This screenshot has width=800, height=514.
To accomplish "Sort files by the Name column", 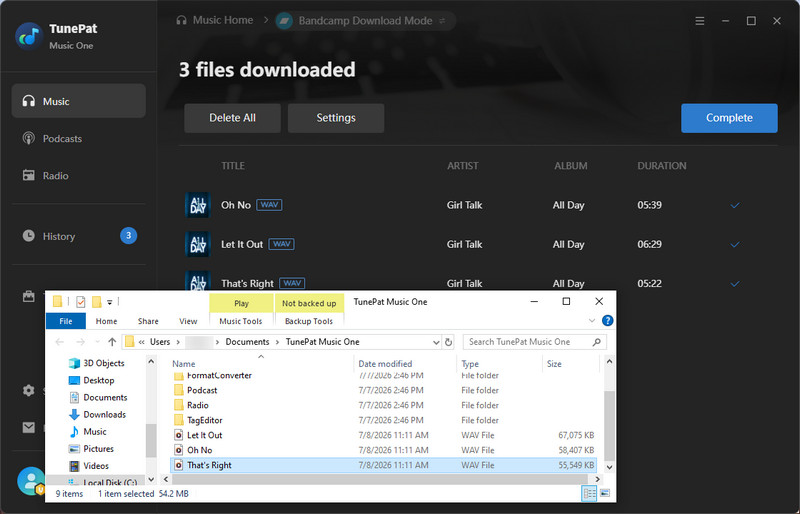I will click(x=184, y=364).
